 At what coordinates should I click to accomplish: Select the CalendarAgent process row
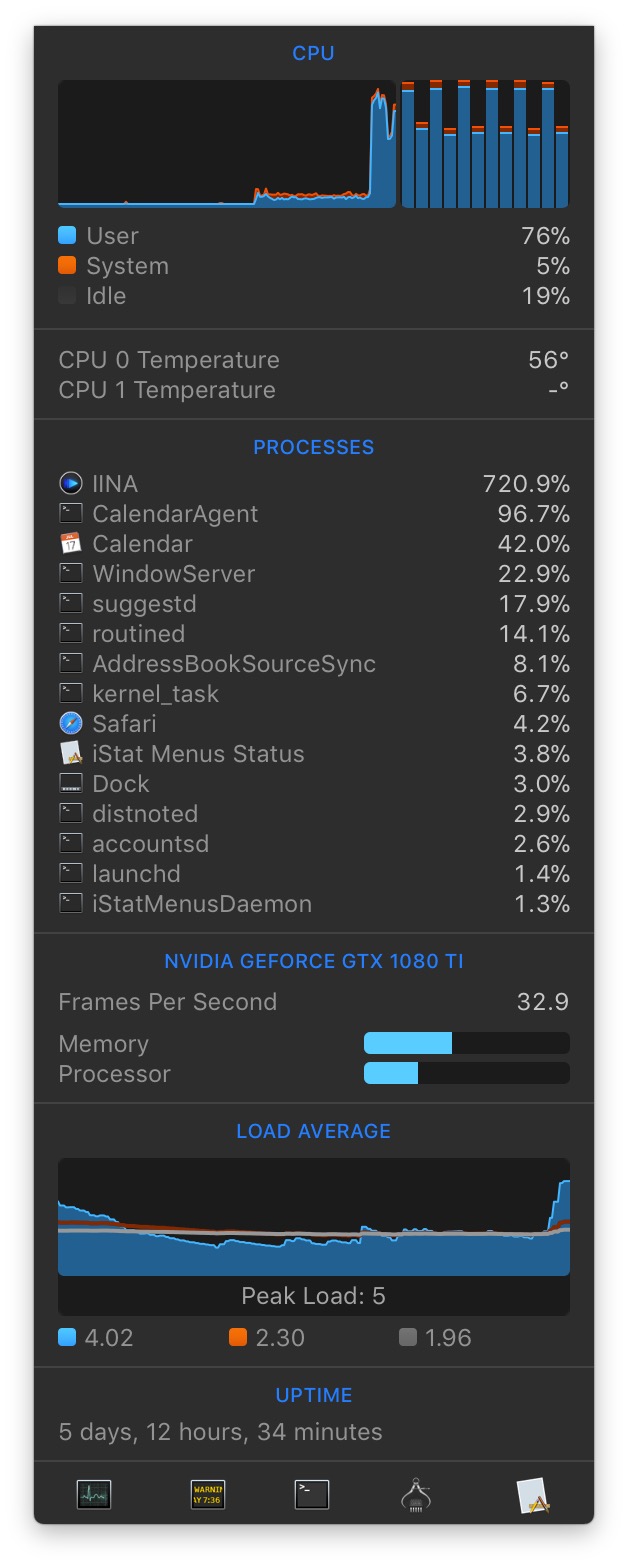click(x=314, y=514)
